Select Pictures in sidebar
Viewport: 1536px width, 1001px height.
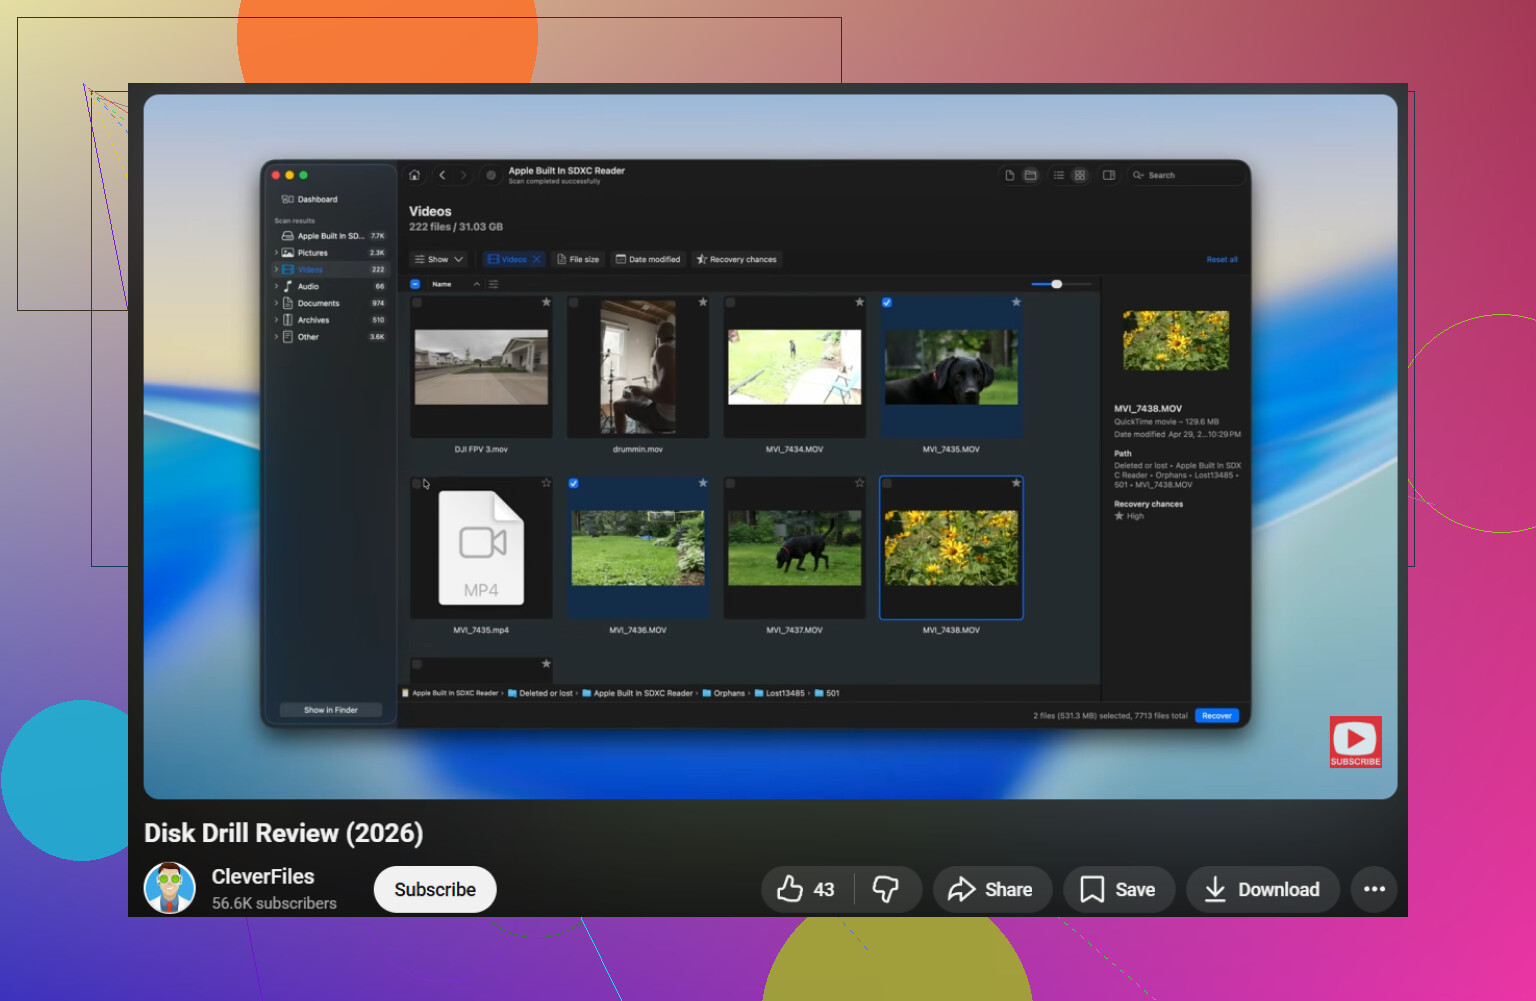[x=332, y=253]
